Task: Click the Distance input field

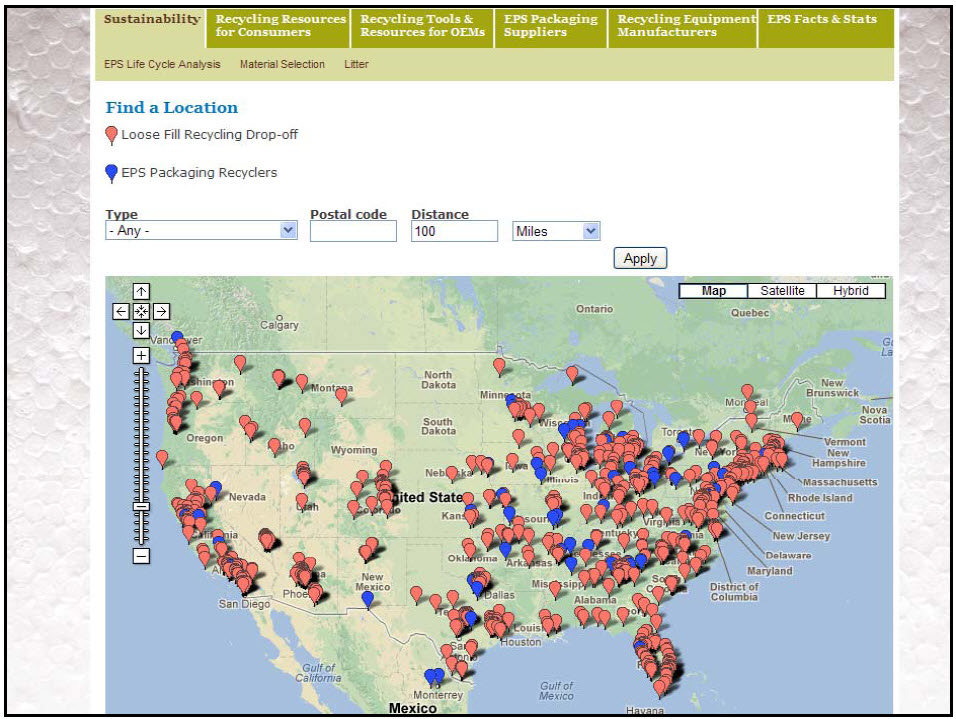Action: click(x=454, y=231)
